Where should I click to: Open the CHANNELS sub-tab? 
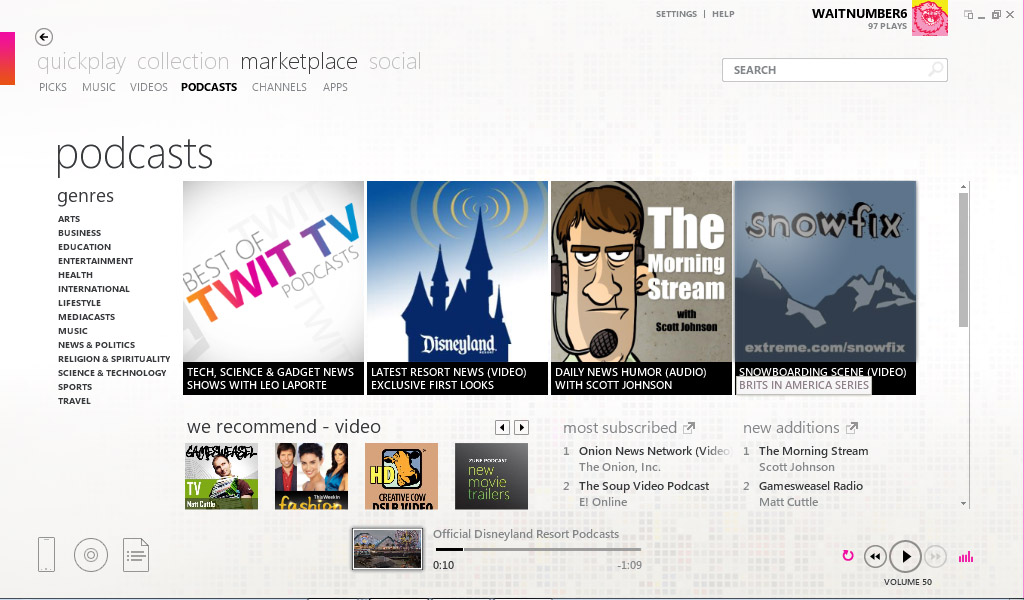pos(280,87)
